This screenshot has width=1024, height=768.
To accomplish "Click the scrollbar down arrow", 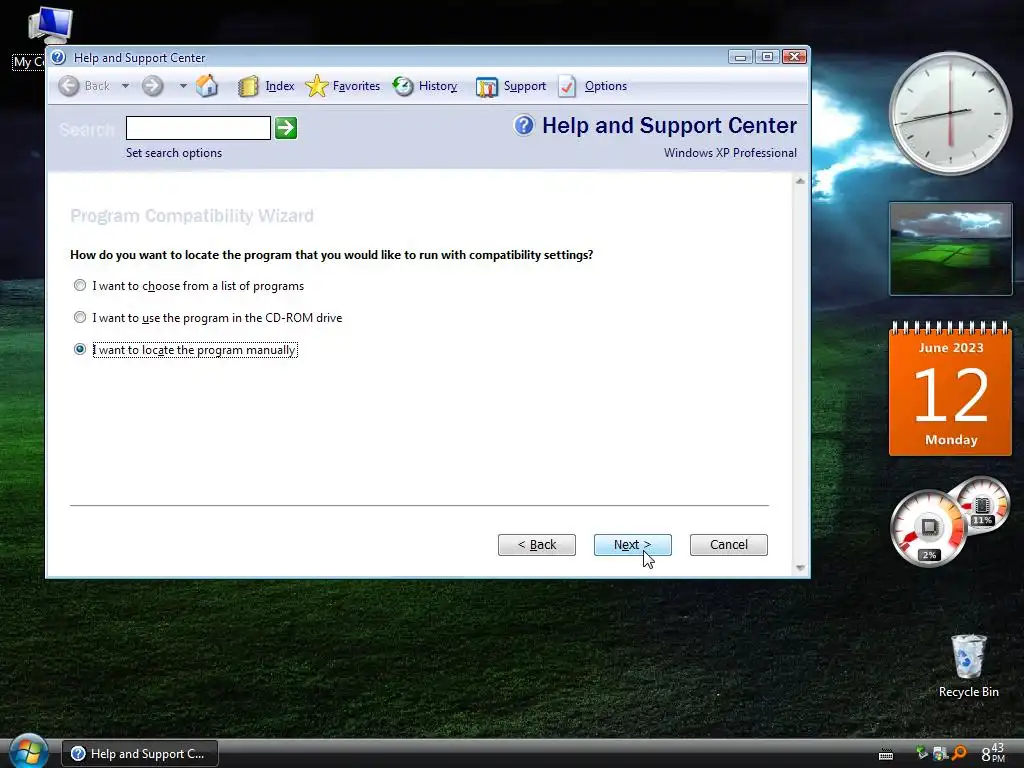I will [800, 568].
